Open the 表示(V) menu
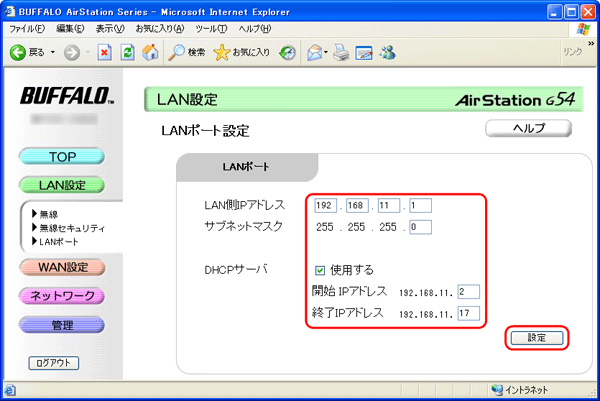Viewport: 600px width, 401px height. click(x=110, y=29)
